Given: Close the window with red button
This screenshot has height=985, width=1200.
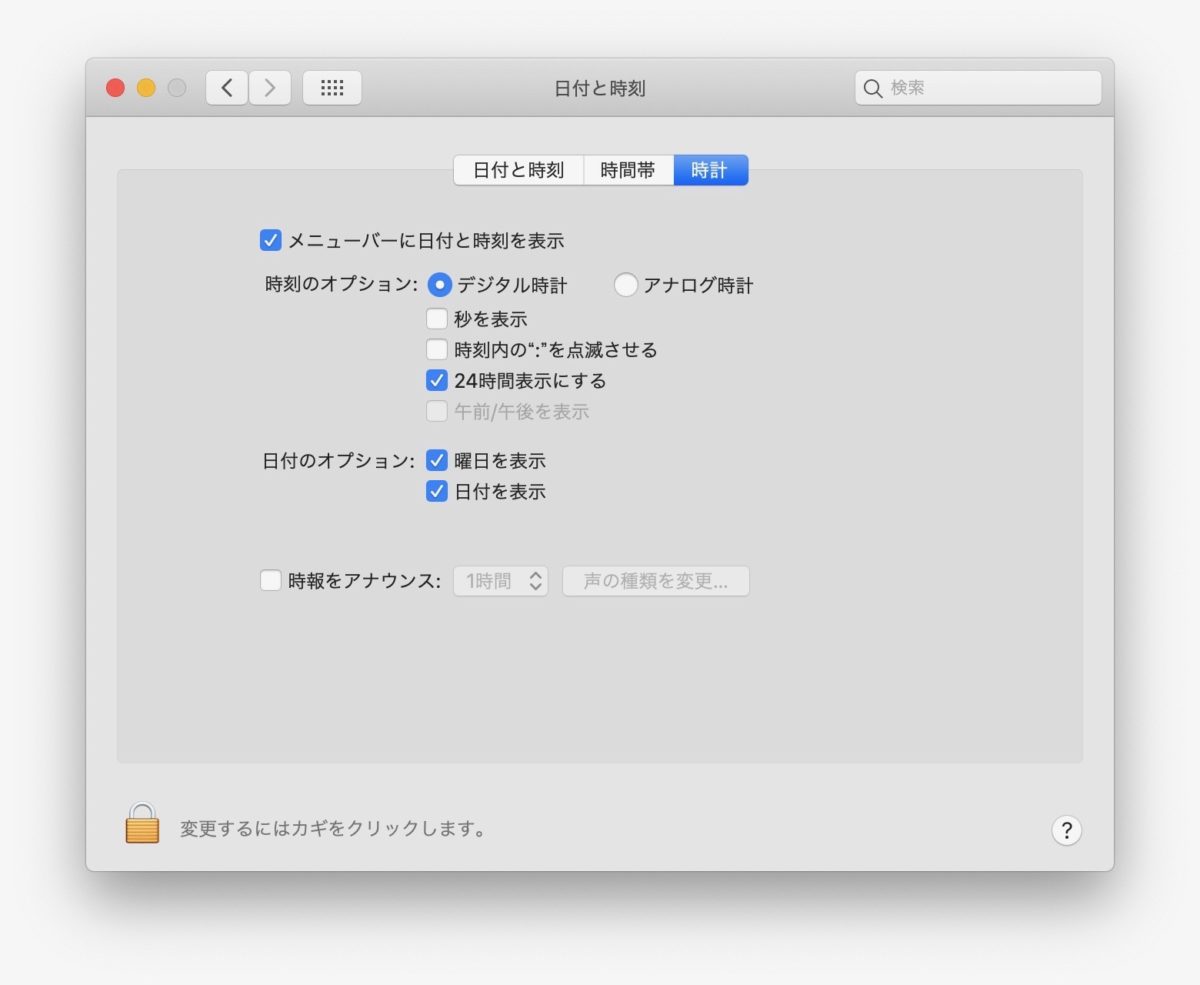Looking at the screenshot, I should [x=116, y=88].
